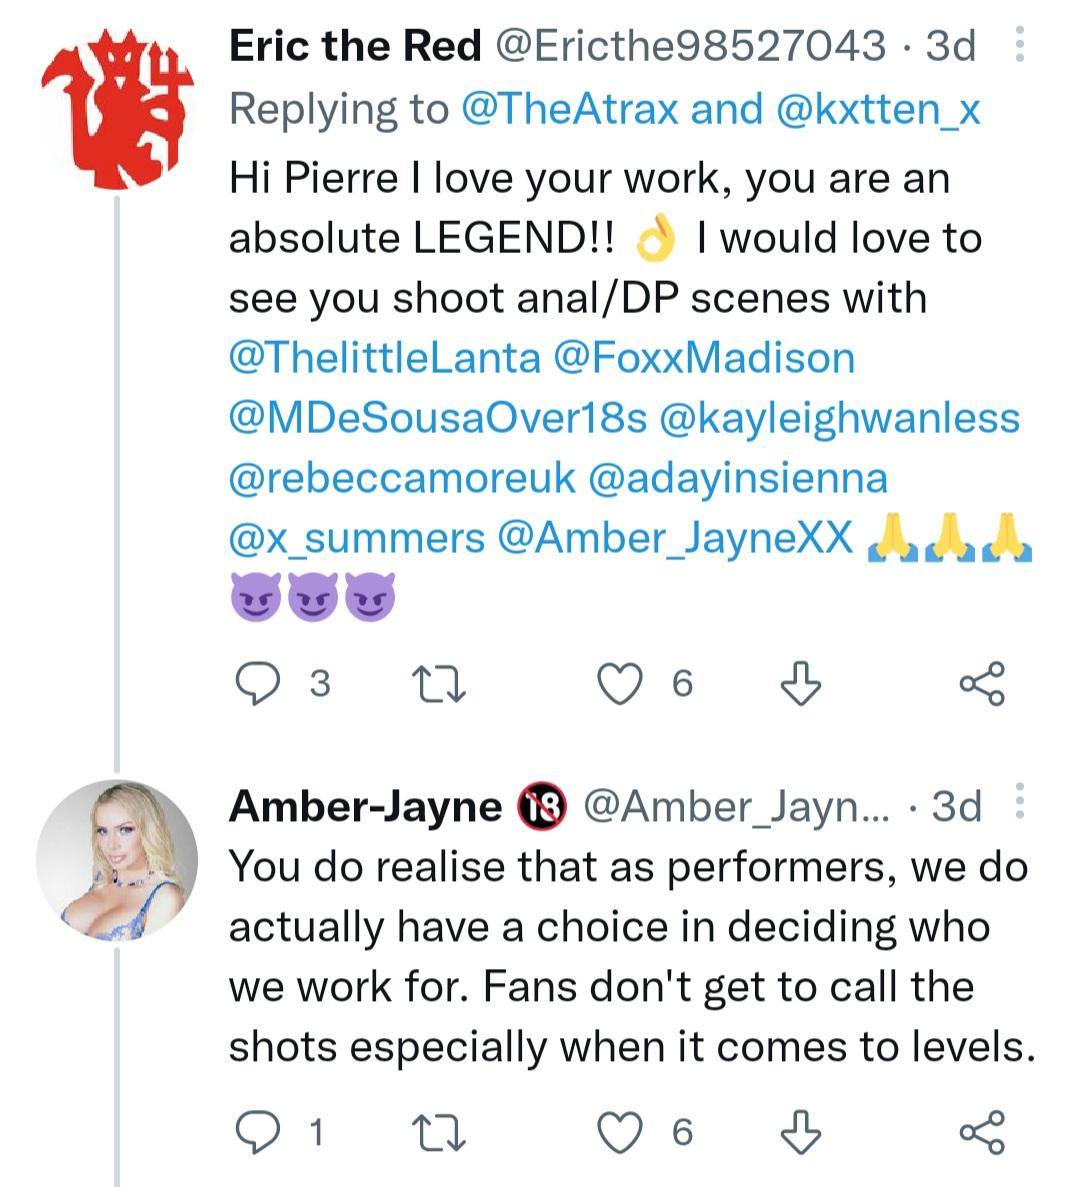
Task: Share Eric the Red's tweet
Action: pos(981,683)
